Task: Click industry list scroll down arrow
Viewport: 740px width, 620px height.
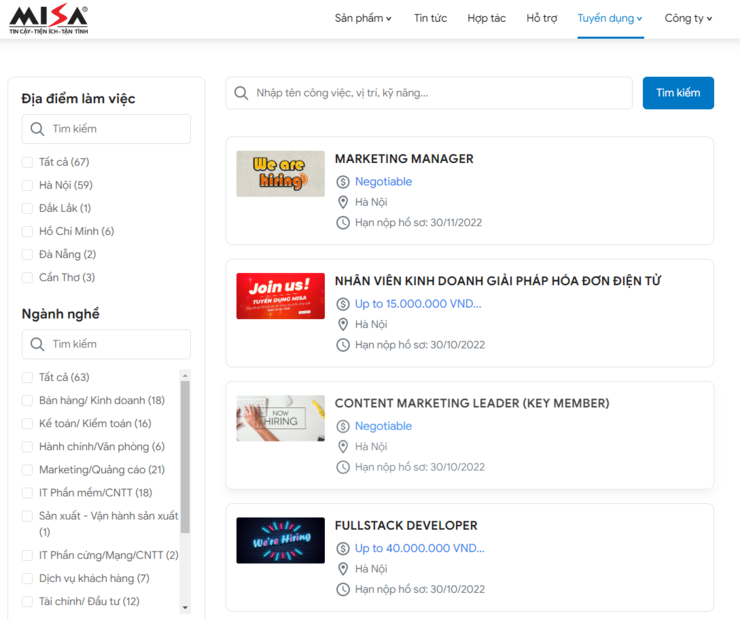Action: (185, 608)
